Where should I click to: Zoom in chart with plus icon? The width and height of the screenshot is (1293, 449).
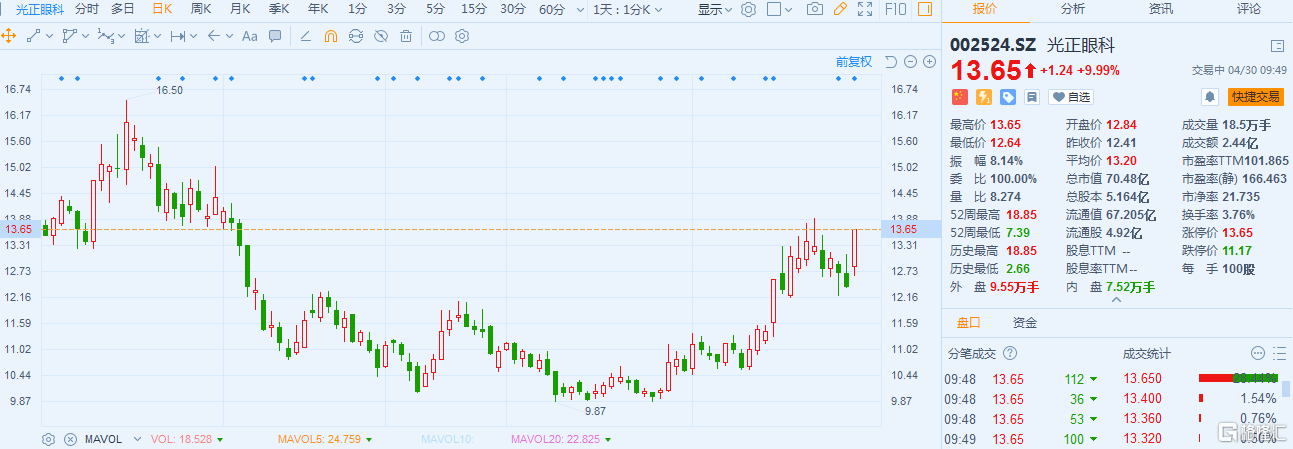pos(930,61)
